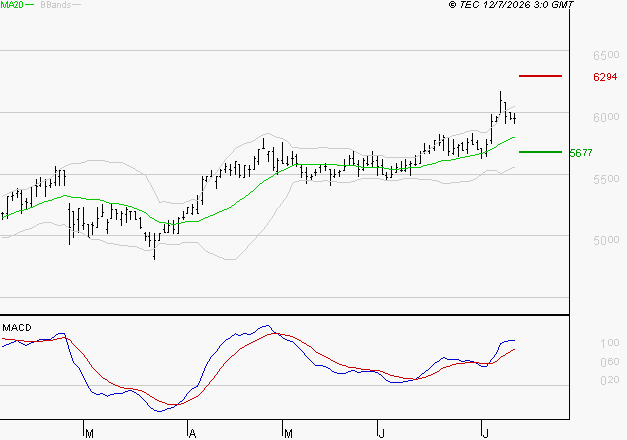This screenshot has width=627, height=440.
Task: Click the MACD 020 scale label
Action: pyautogui.click(x=610, y=380)
